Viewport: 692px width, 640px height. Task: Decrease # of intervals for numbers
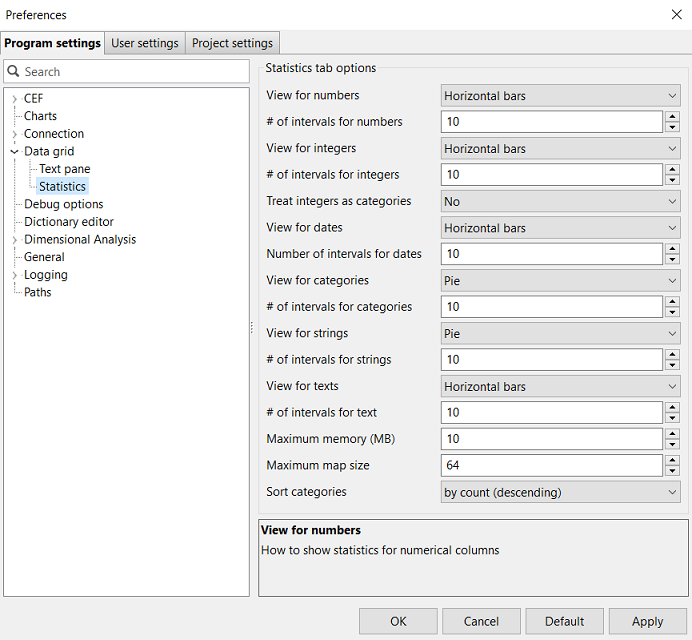pyautogui.click(x=672, y=127)
